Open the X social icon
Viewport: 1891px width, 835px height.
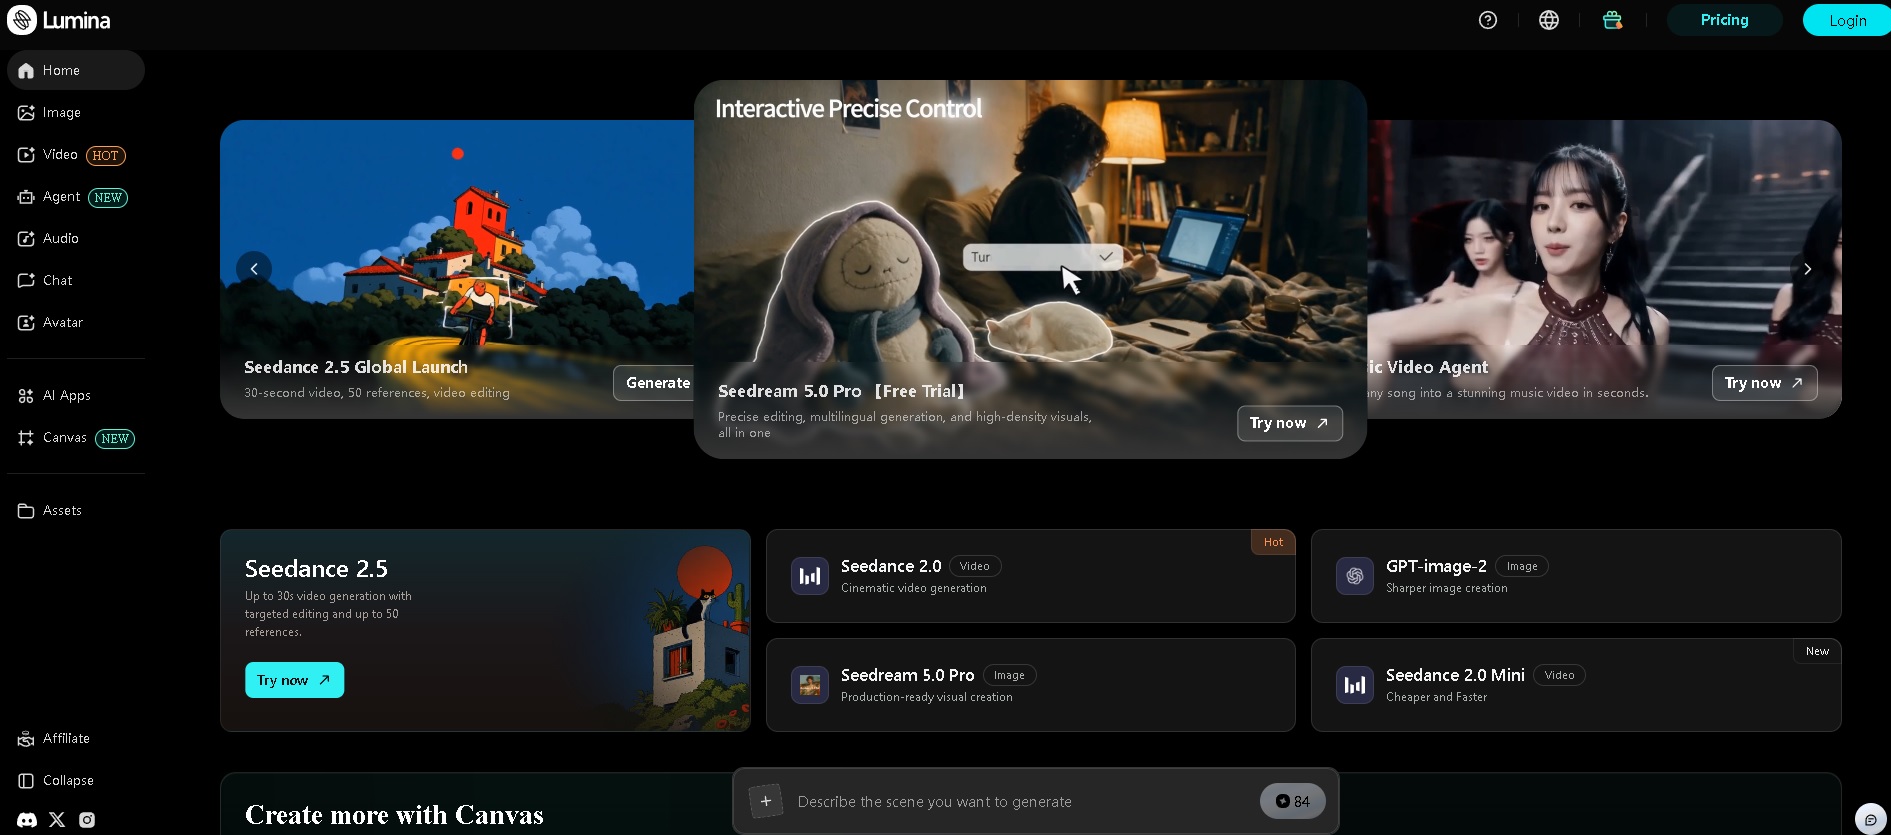coord(57,820)
